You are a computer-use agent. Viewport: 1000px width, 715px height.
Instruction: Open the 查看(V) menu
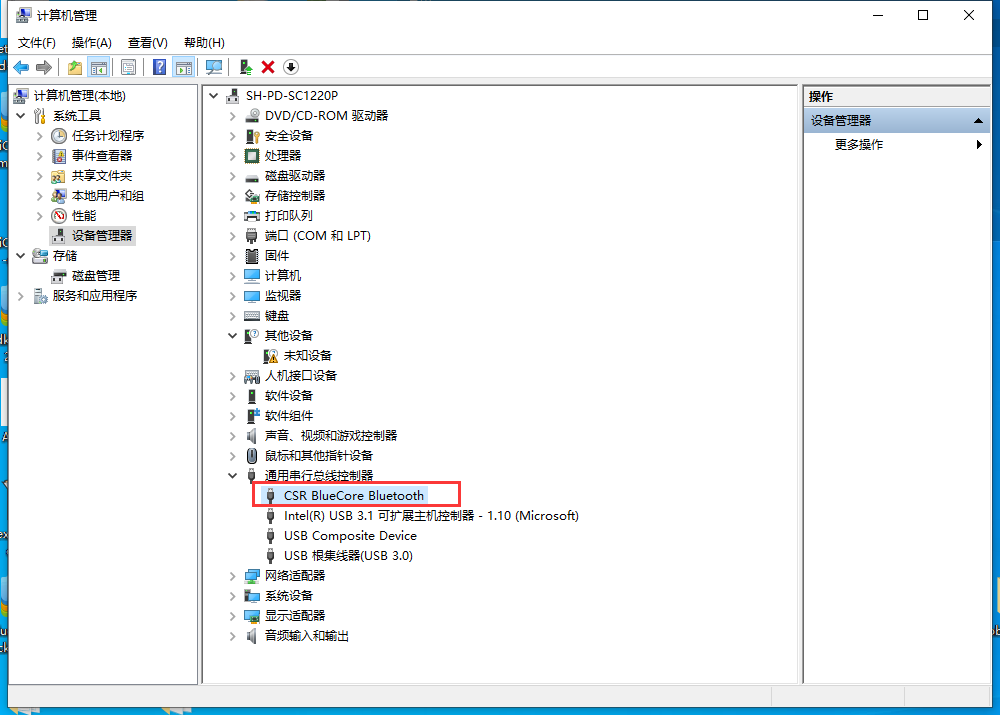tap(148, 43)
